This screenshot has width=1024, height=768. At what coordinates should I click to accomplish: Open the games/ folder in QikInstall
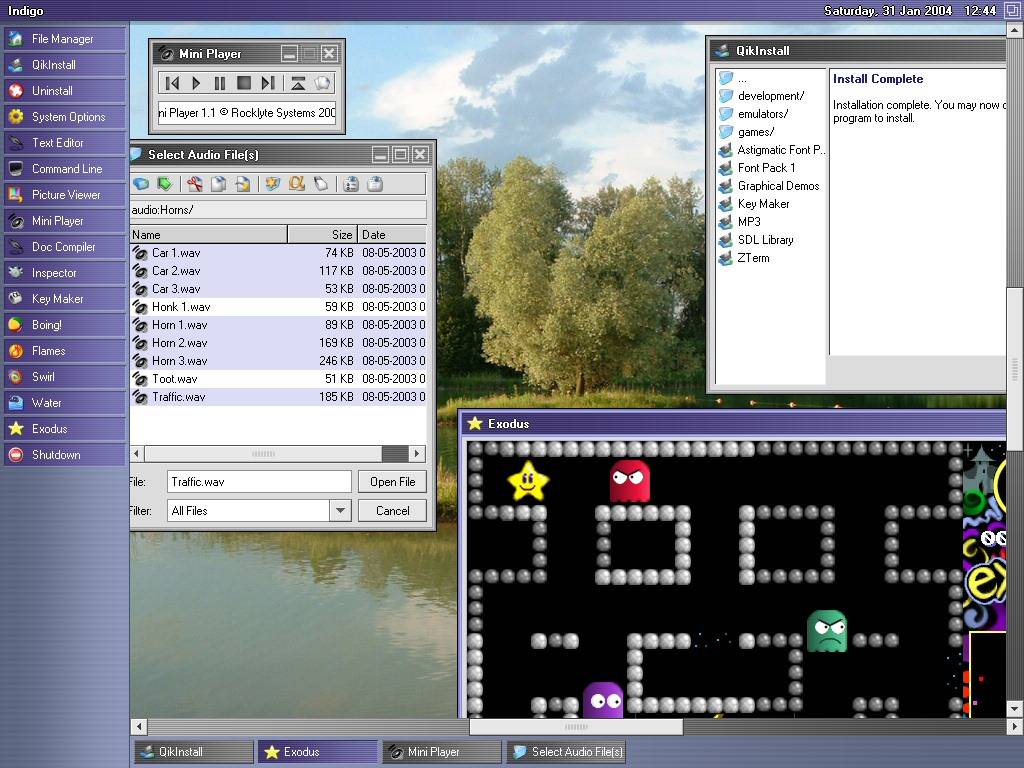[756, 132]
